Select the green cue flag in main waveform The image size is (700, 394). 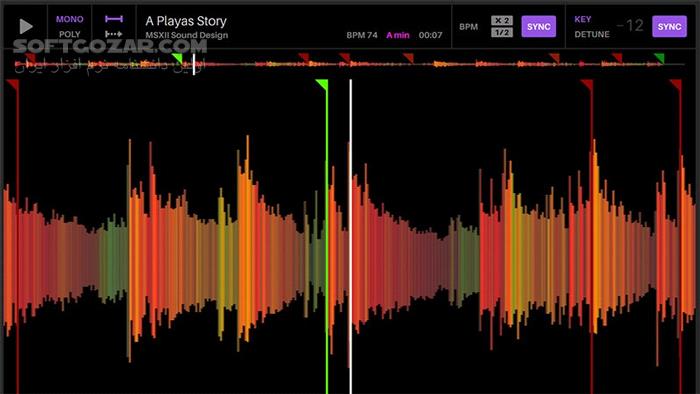click(x=322, y=85)
